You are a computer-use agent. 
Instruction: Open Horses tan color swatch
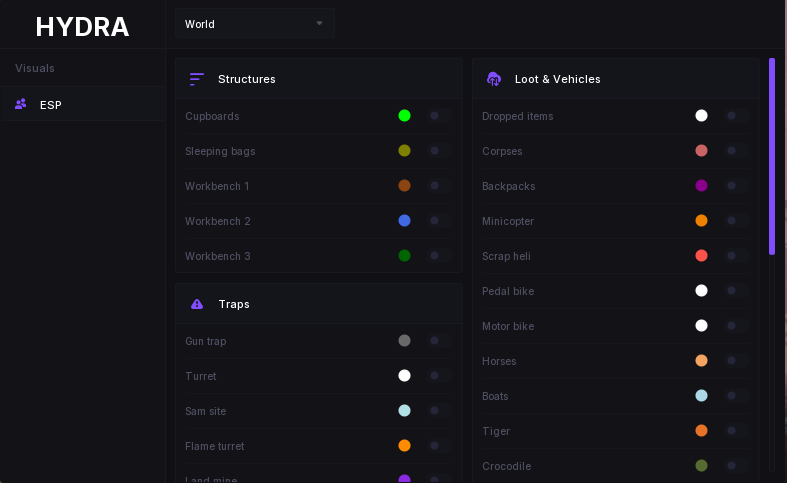click(x=702, y=360)
